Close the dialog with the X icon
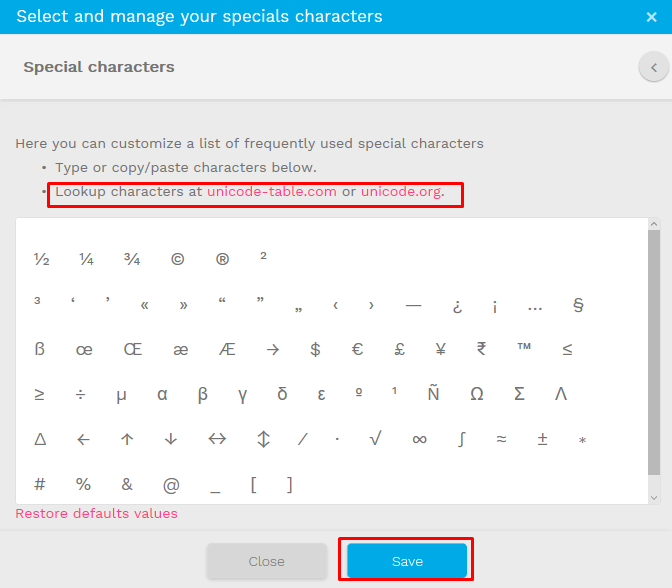 click(652, 17)
